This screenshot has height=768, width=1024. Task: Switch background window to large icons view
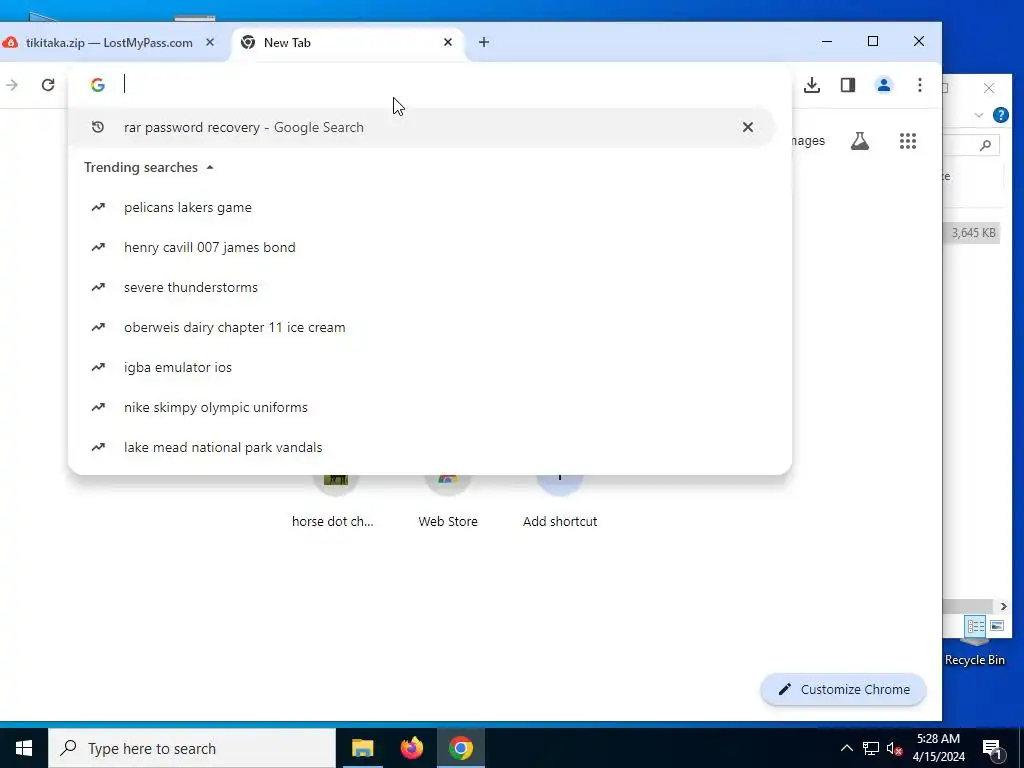(997, 626)
